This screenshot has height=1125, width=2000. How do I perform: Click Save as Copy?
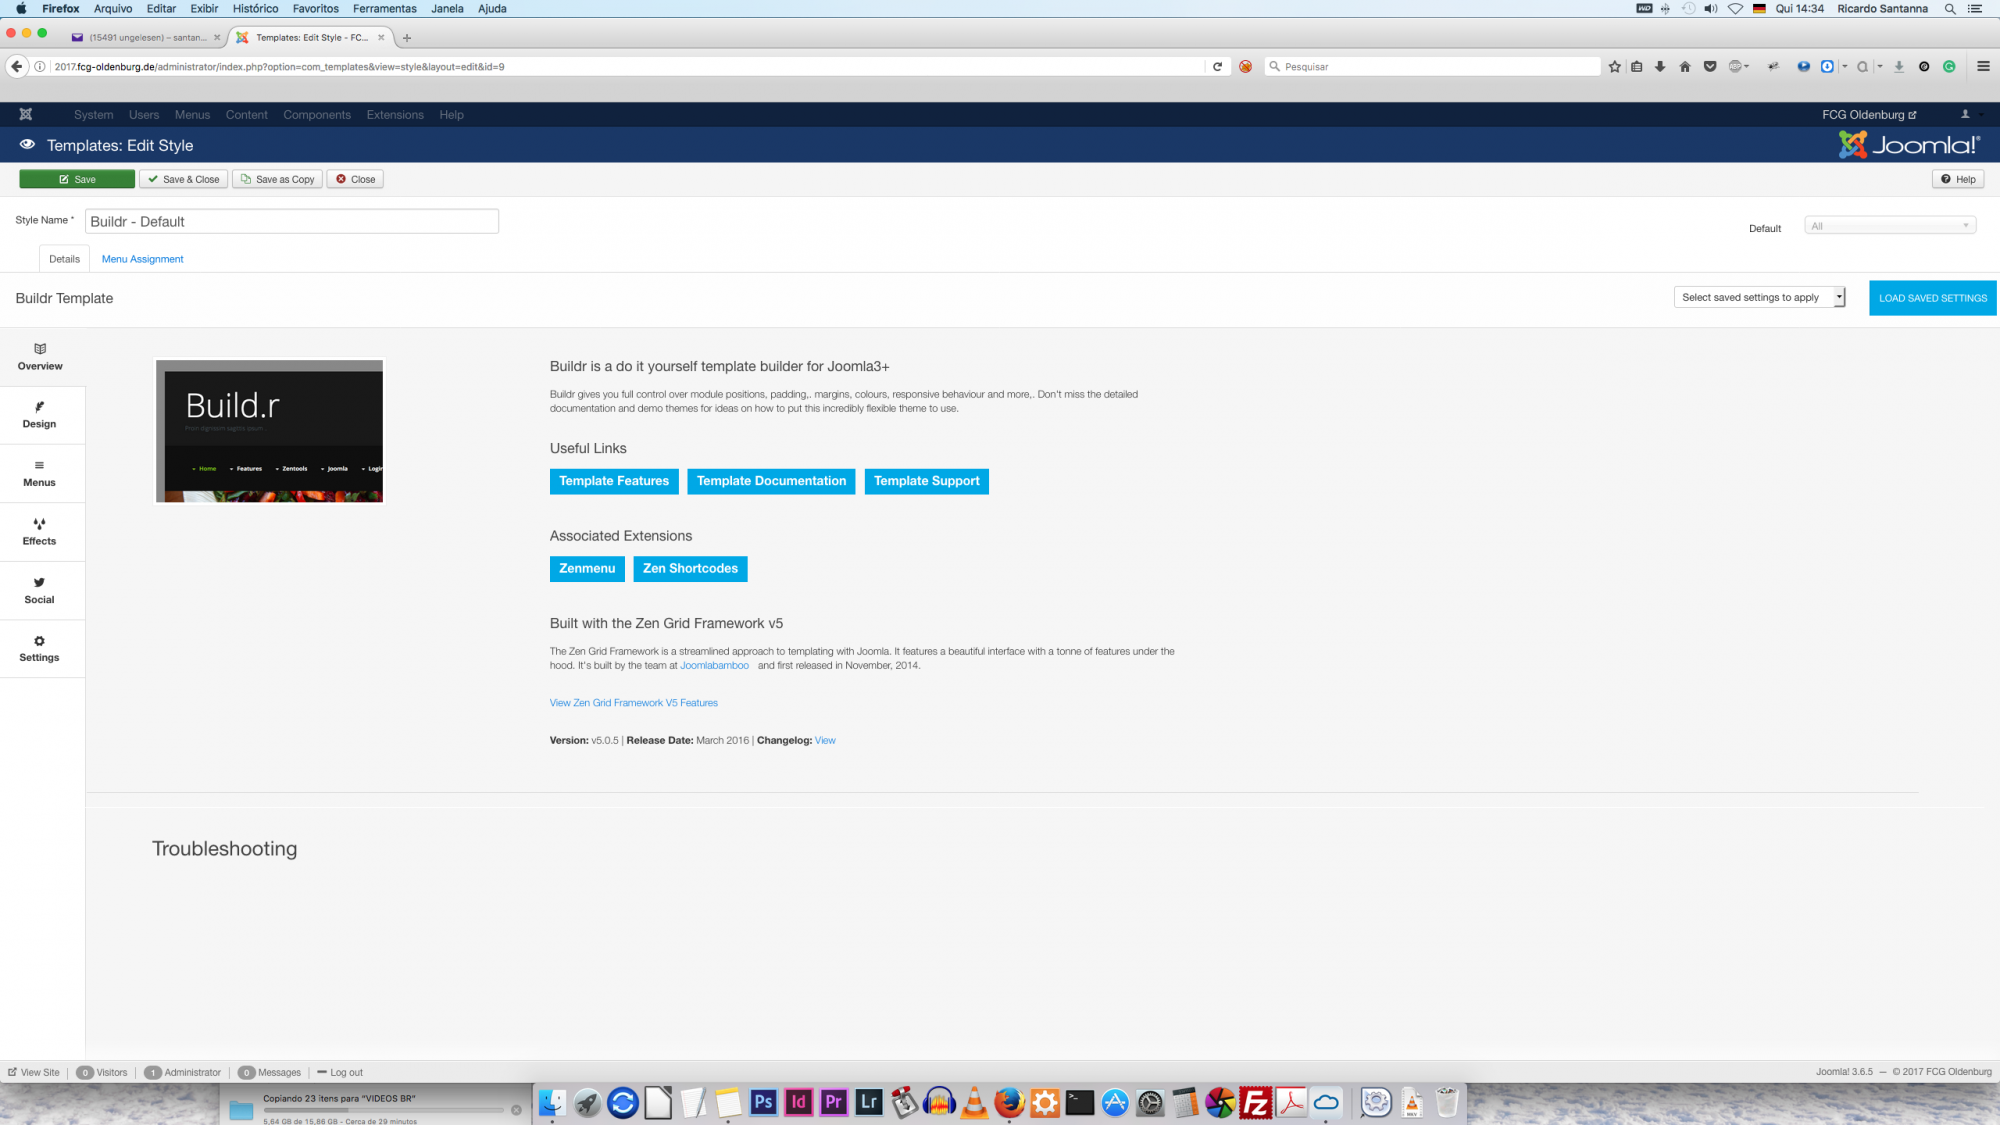click(x=277, y=179)
